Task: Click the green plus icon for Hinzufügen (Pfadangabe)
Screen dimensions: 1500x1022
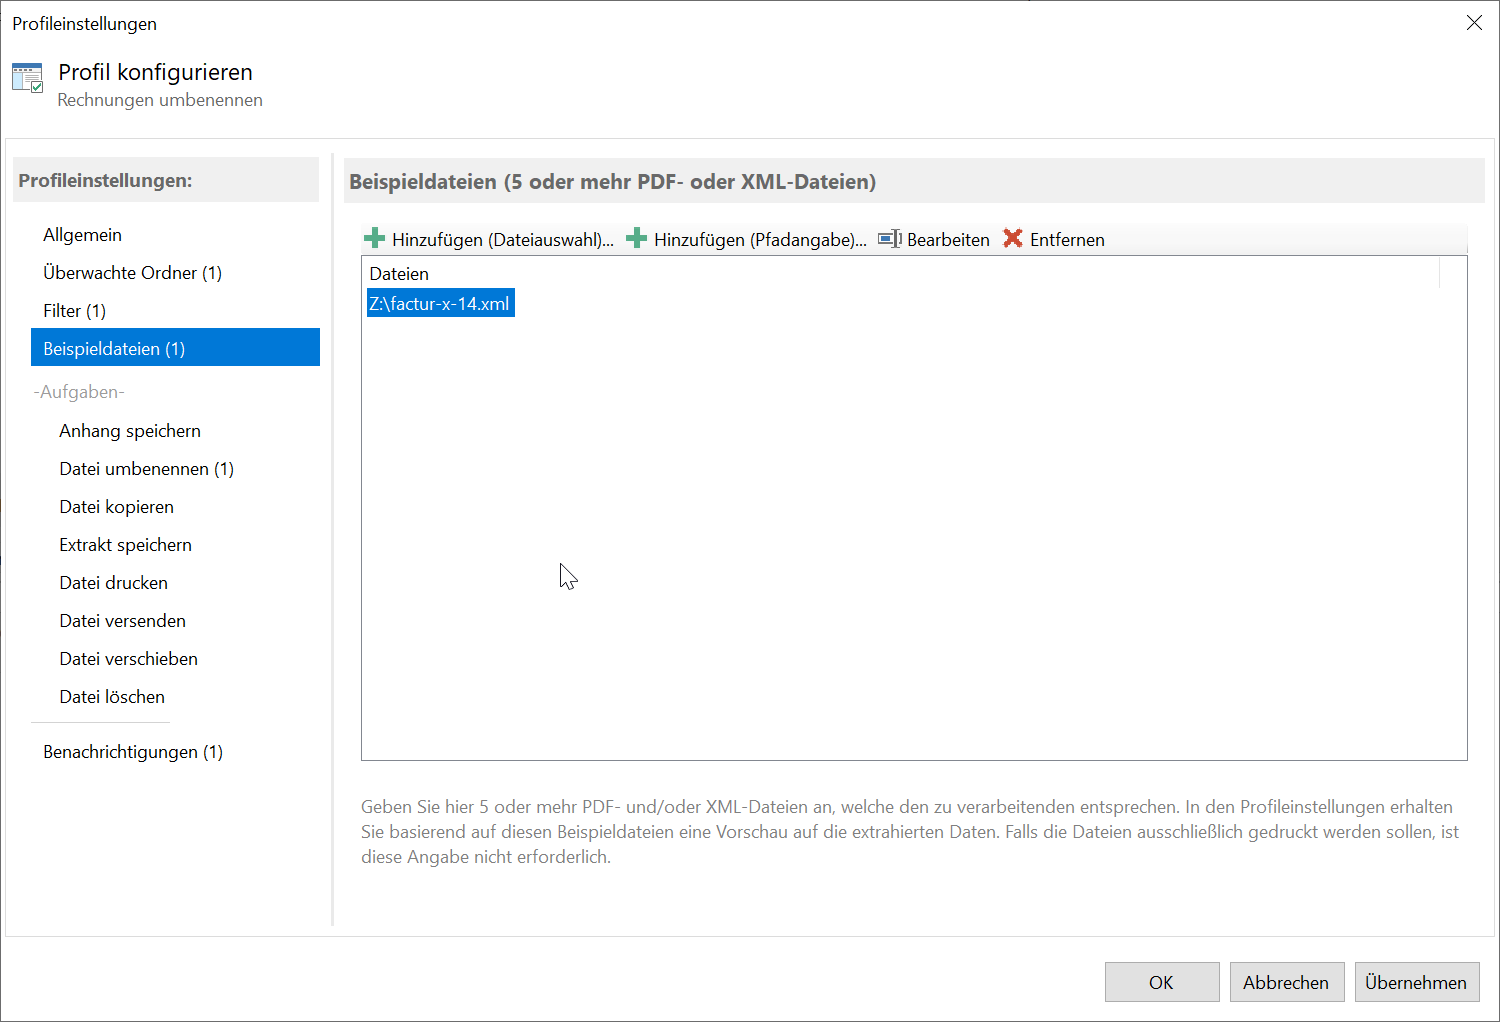Action: pos(636,239)
